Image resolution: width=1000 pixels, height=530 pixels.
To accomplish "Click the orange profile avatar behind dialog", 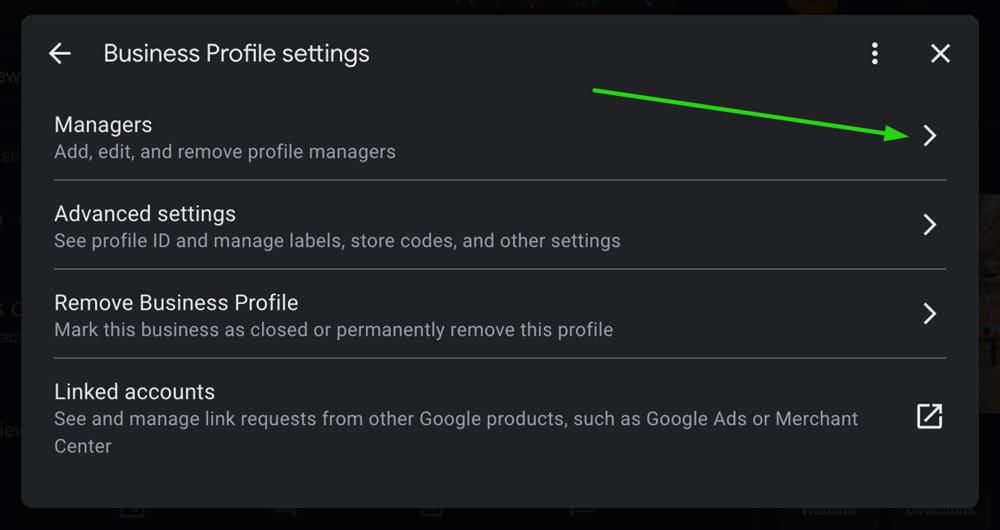I will pos(810,6).
